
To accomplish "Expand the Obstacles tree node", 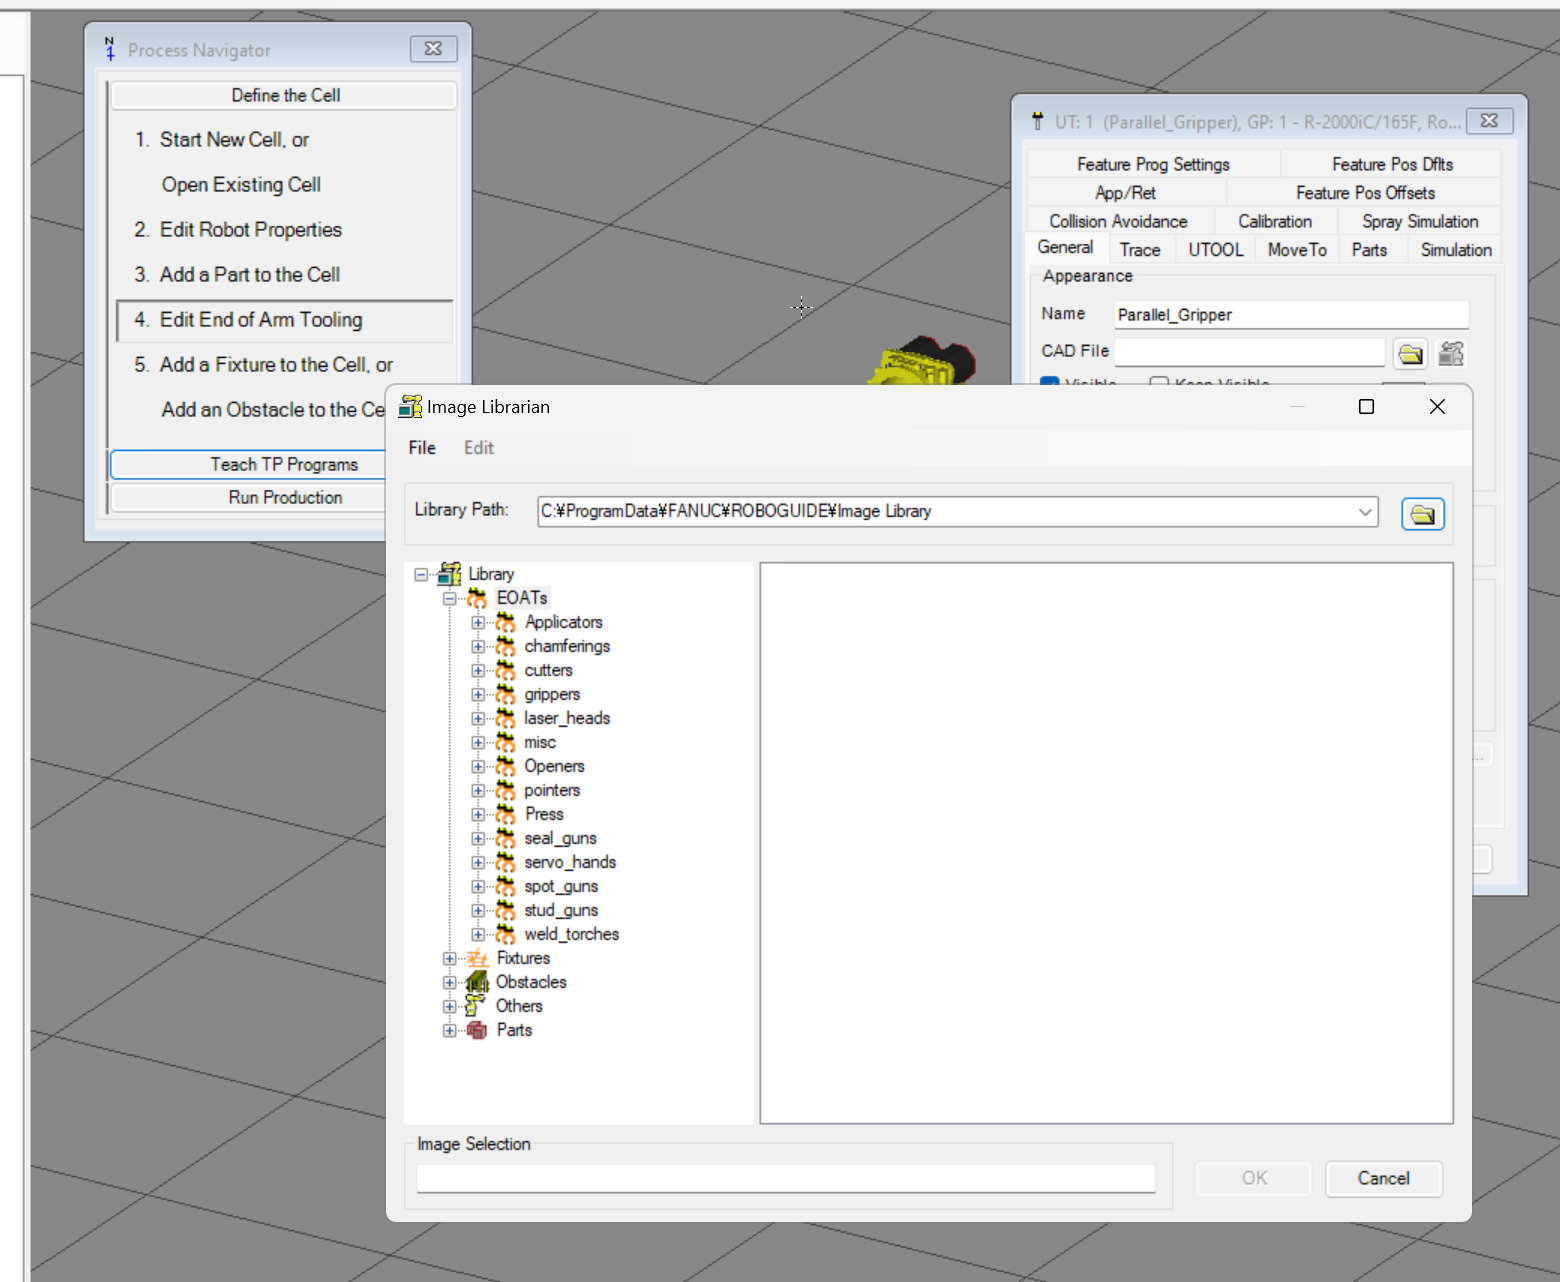I will [x=450, y=982].
